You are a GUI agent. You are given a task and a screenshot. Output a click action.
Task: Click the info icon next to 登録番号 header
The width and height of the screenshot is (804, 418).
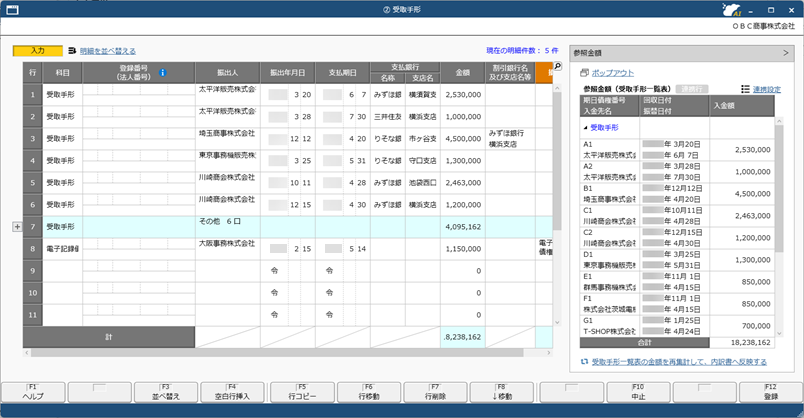(163, 72)
